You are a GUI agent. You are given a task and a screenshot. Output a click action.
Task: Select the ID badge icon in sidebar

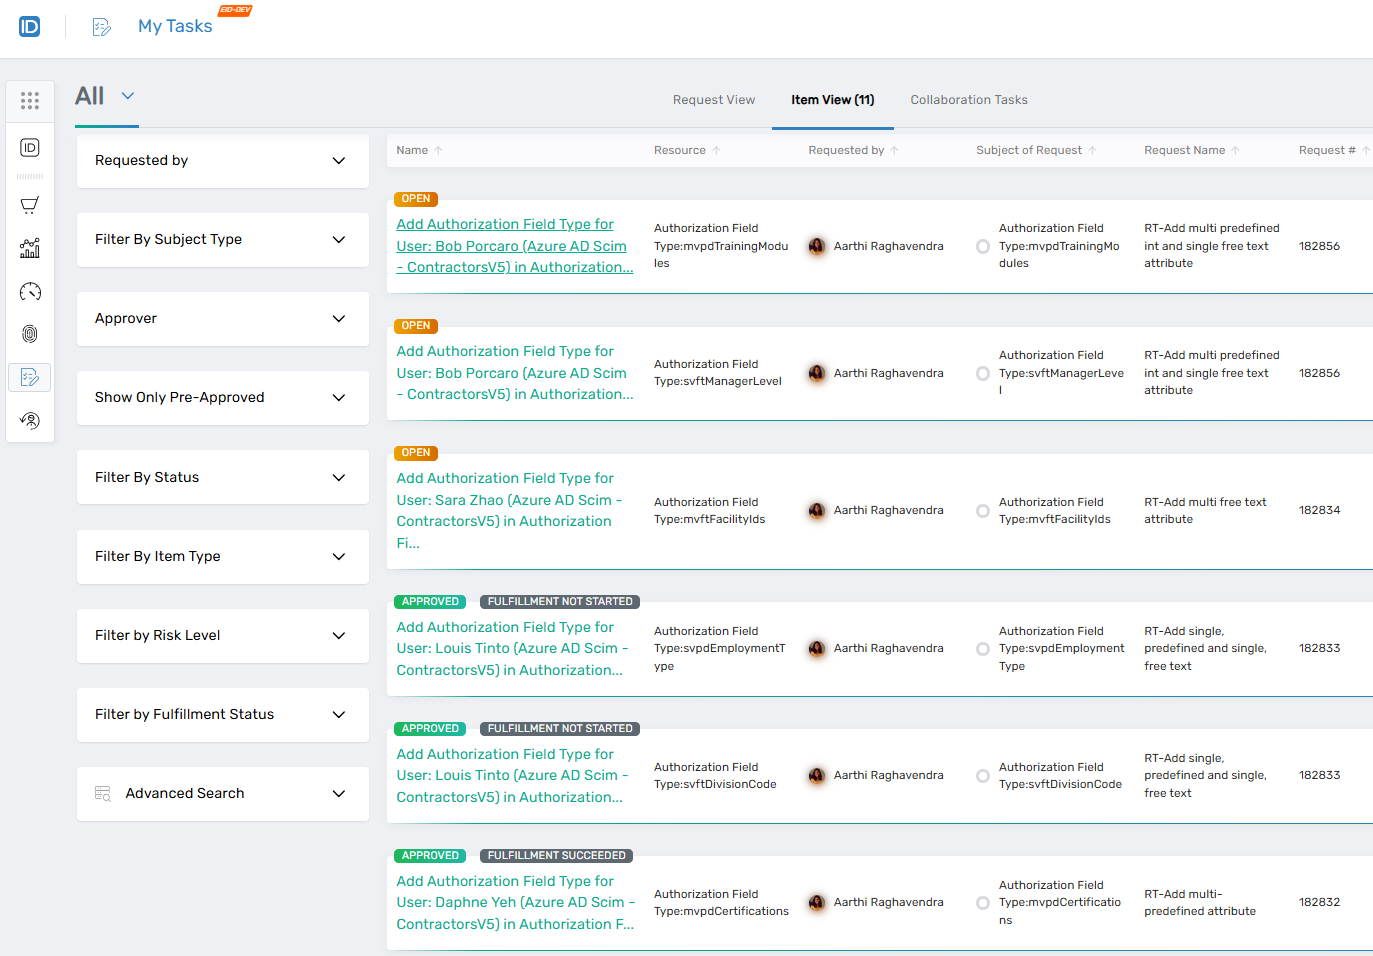point(29,147)
